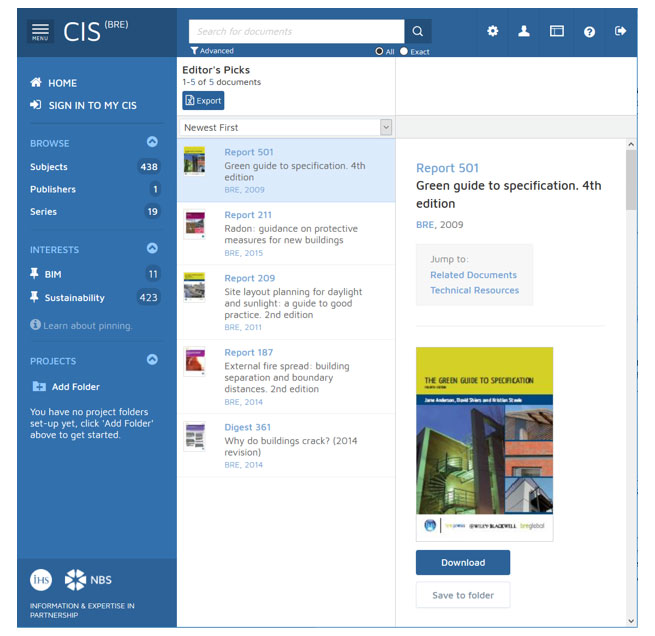
Task: Click Report 501 list thumbnail
Action: (x=195, y=160)
